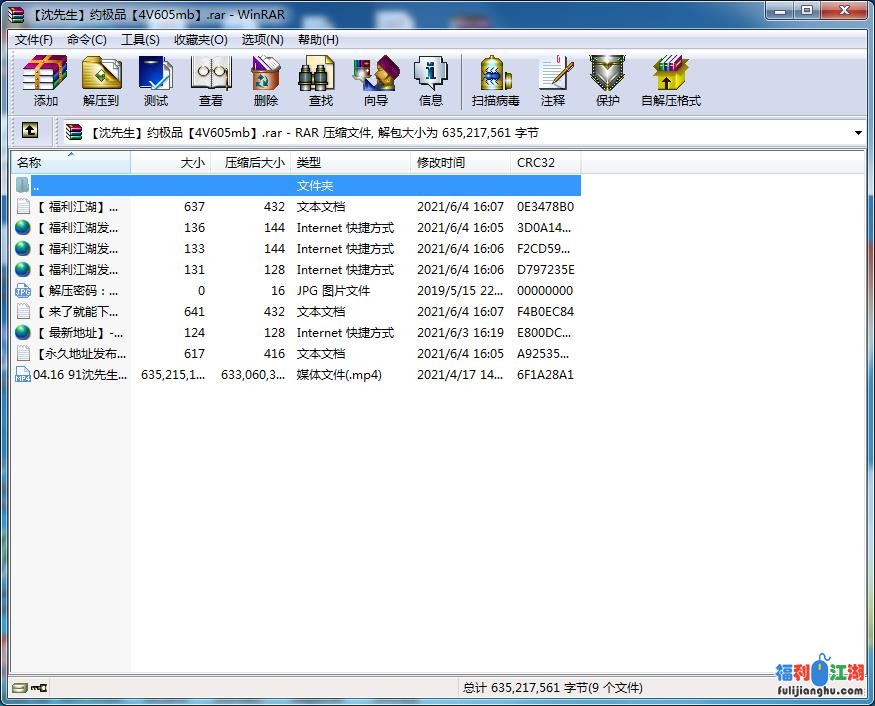
Task: Click the Add (添加) toolbar icon
Action: [x=45, y=81]
